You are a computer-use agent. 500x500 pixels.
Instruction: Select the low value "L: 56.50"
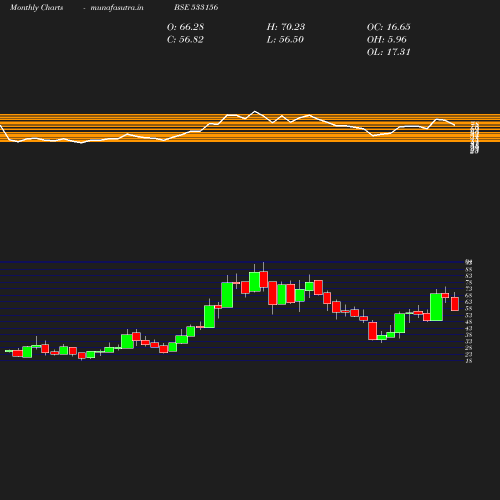pos(285,40)
